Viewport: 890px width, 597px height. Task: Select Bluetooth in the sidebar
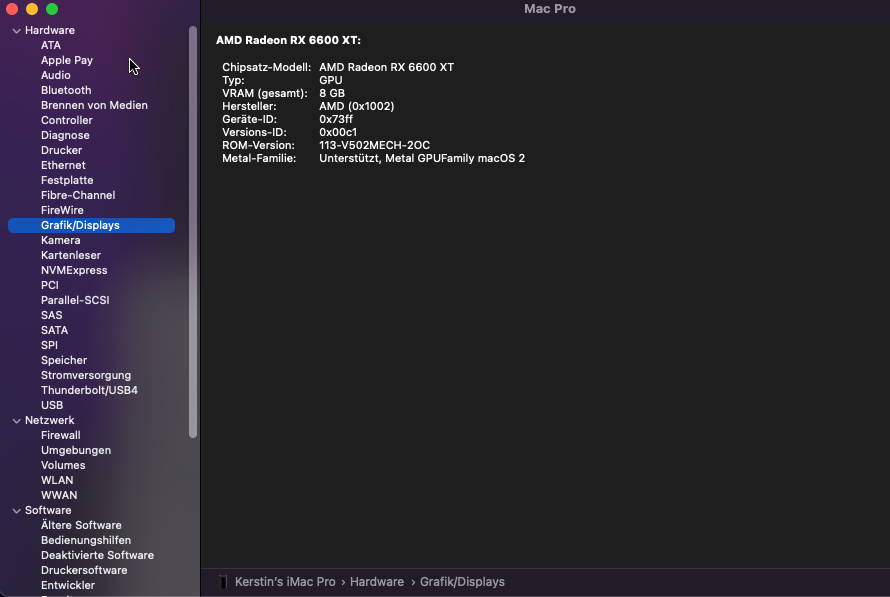[66, 90]
